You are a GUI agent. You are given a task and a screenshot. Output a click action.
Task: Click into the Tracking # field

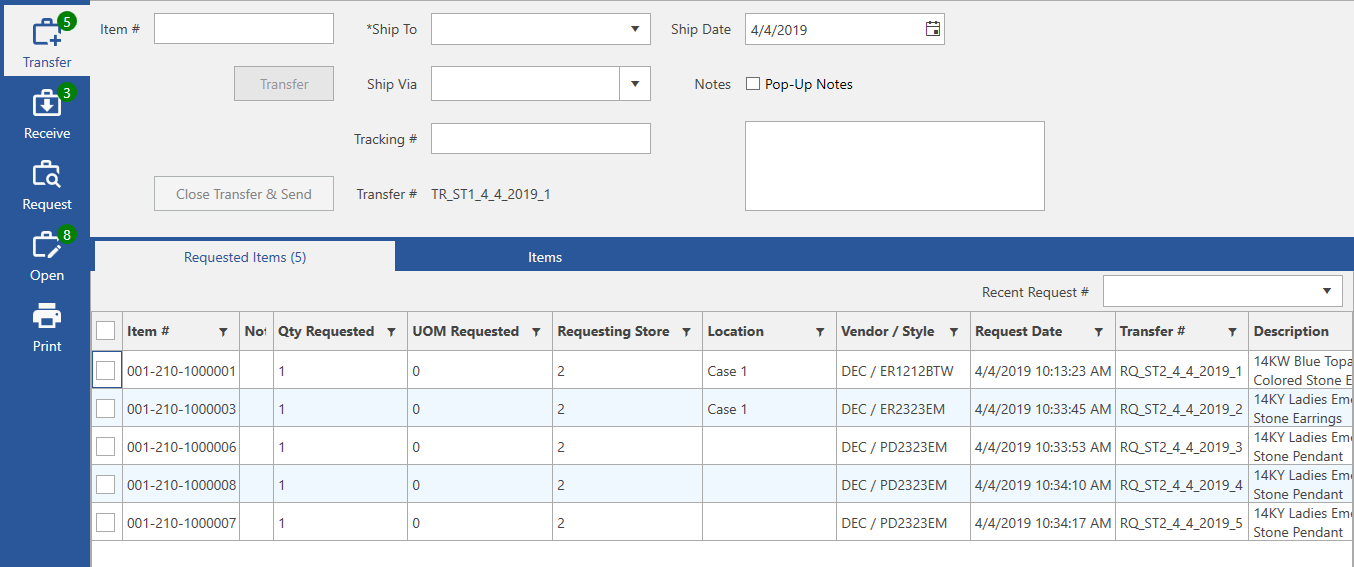coord(540,139)
